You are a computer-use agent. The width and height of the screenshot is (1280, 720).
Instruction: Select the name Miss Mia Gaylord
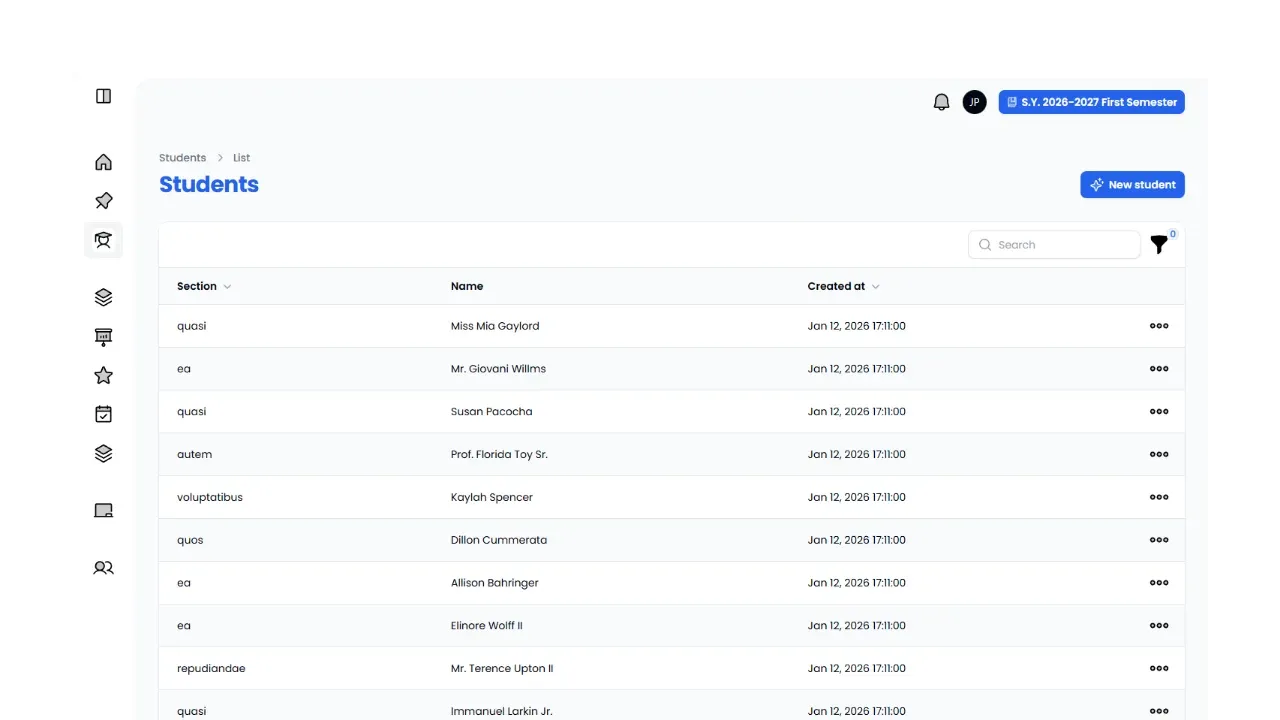pyautogui.click(x=495, y=326)
